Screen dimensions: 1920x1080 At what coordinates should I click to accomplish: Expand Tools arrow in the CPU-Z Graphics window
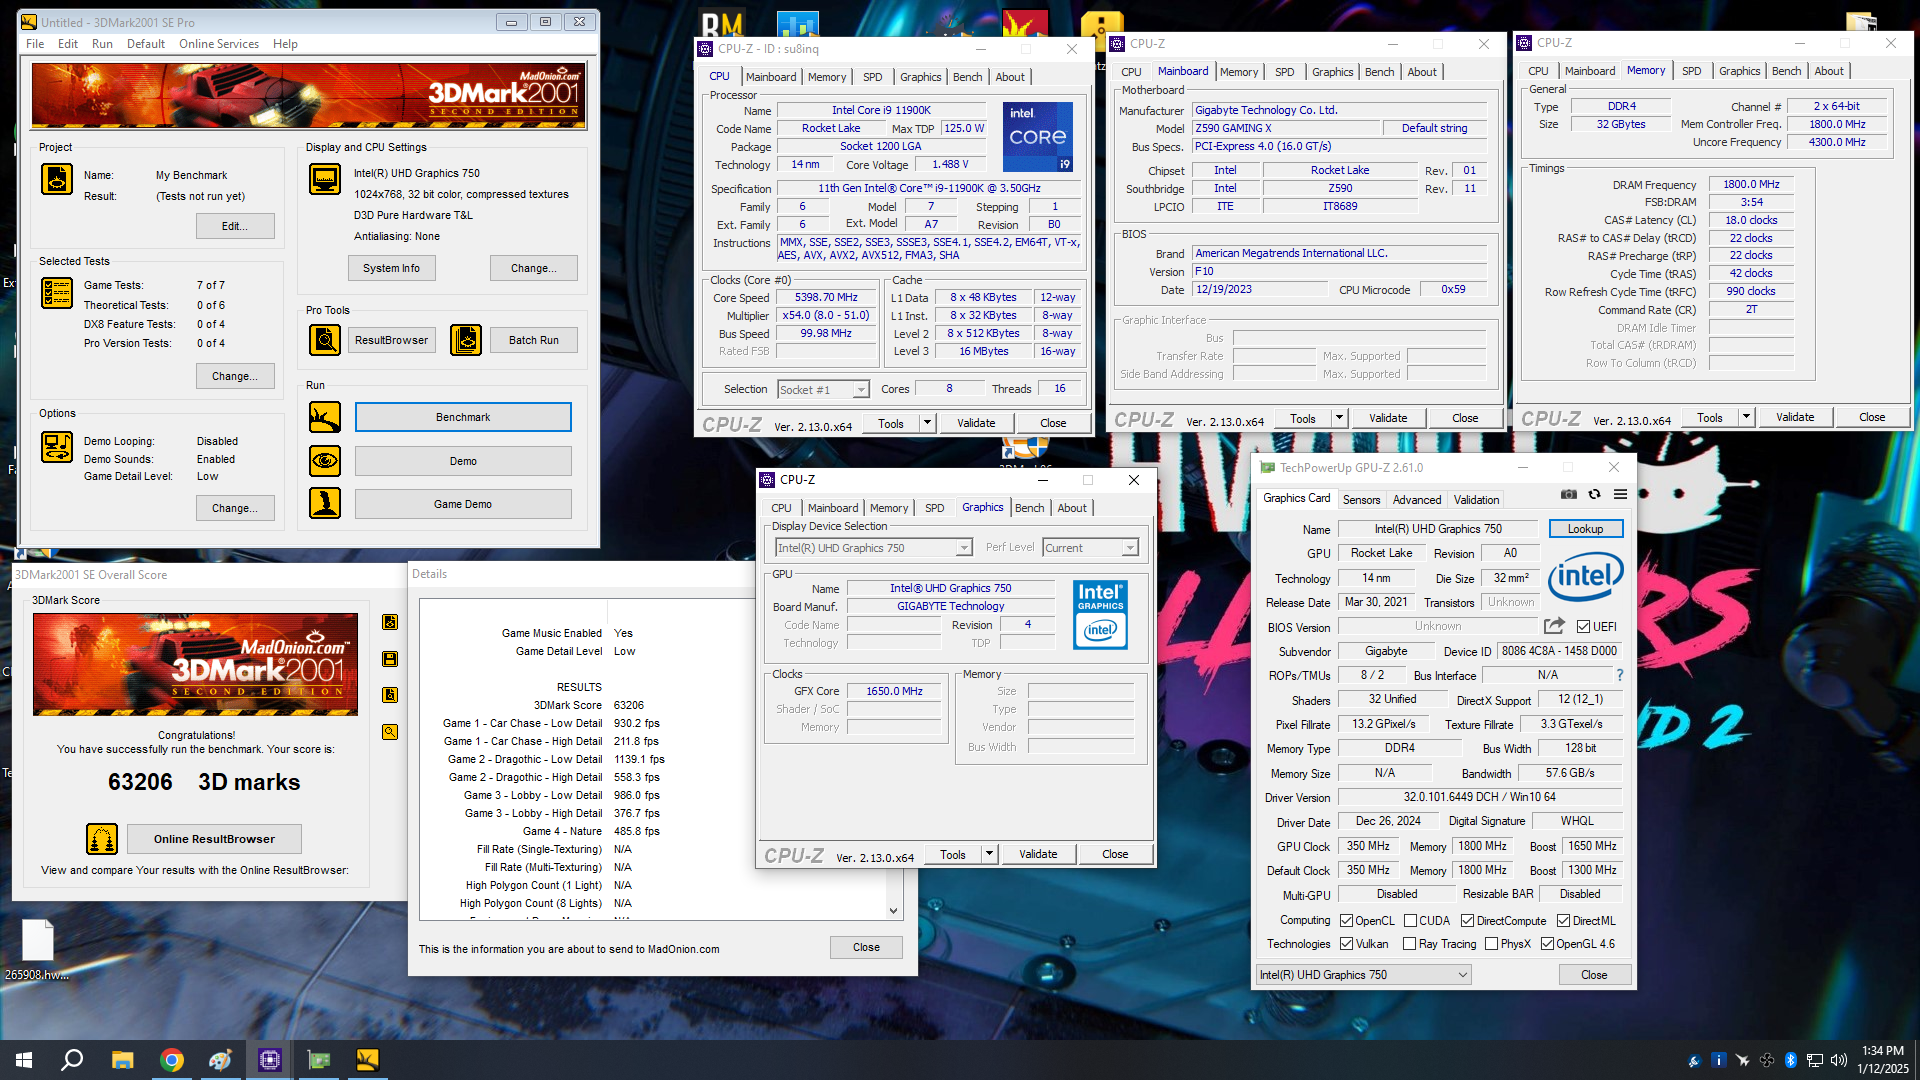989,854
